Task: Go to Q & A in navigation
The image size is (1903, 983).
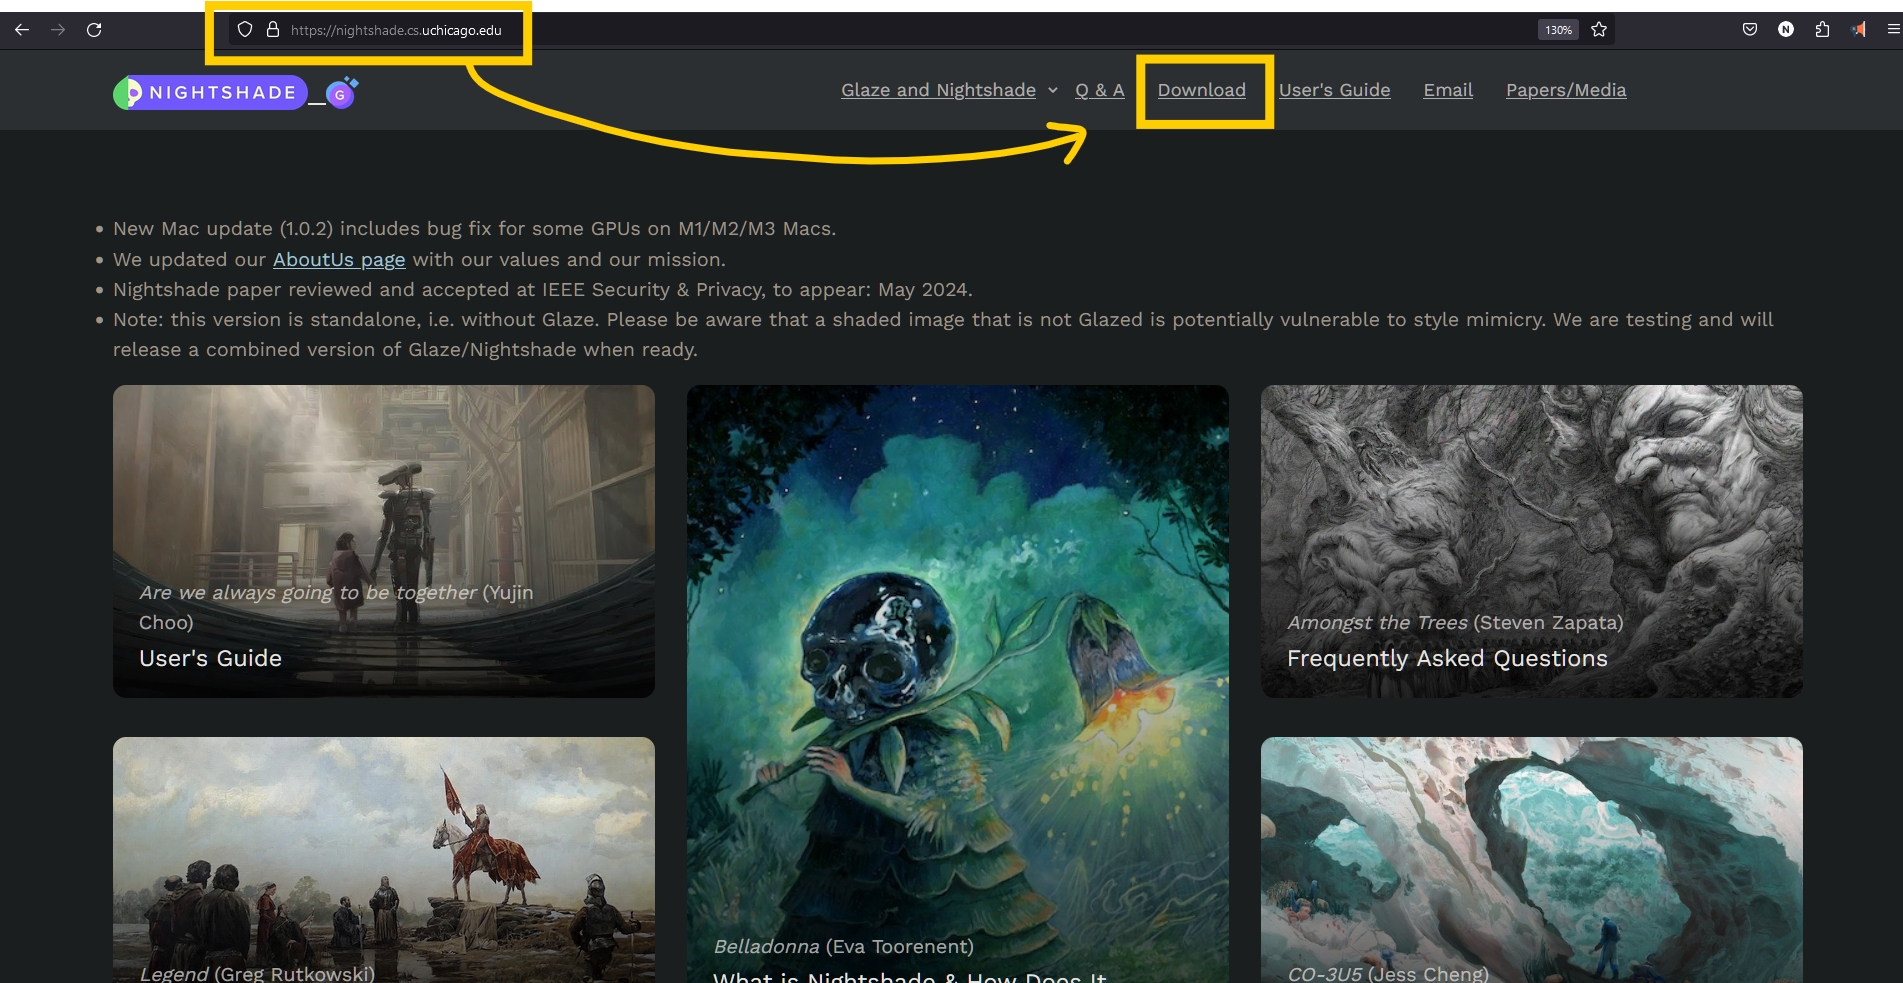Action: pyautogui.click(x=1099, y=90)
